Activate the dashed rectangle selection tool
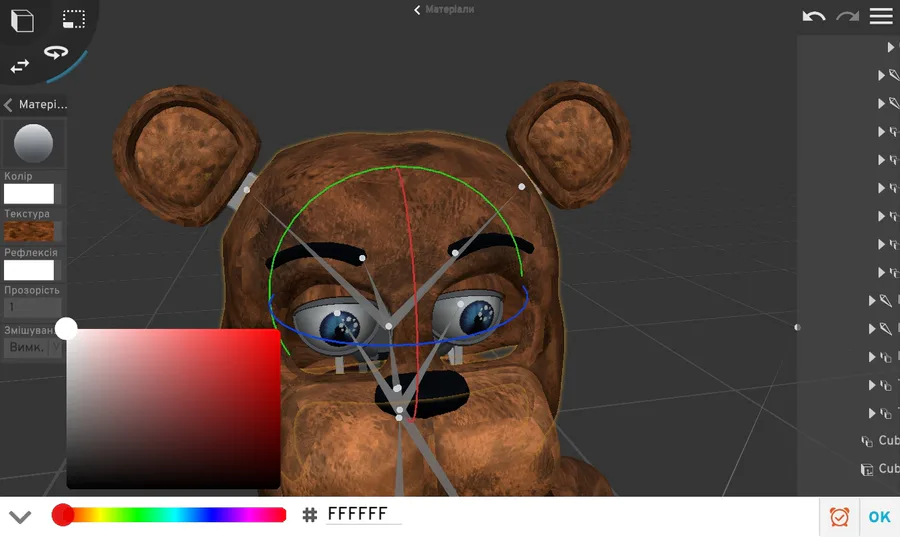 [74, 20]
